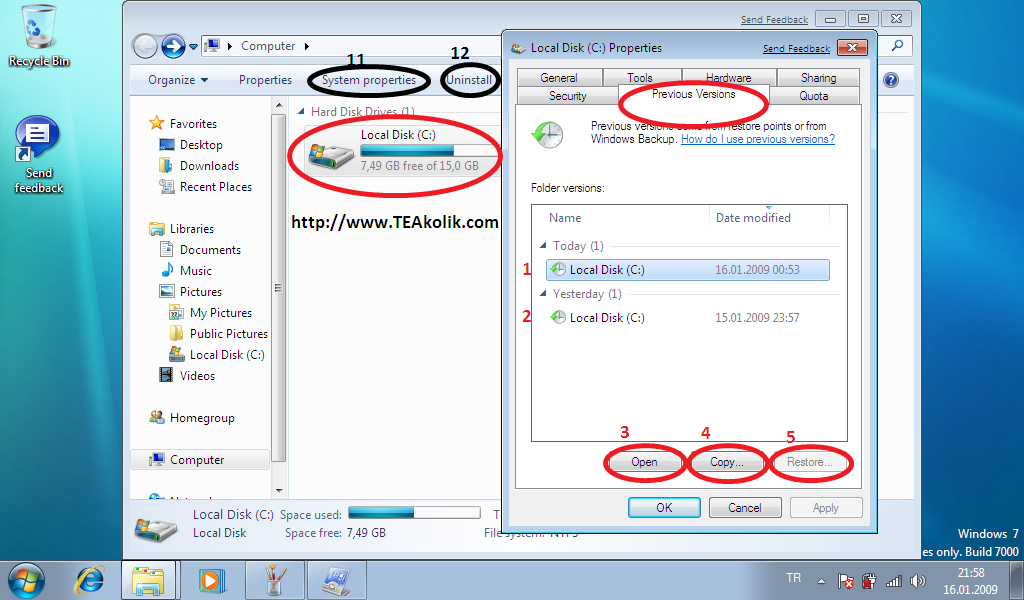Collapse the Hard Disk Drives group

301,112
